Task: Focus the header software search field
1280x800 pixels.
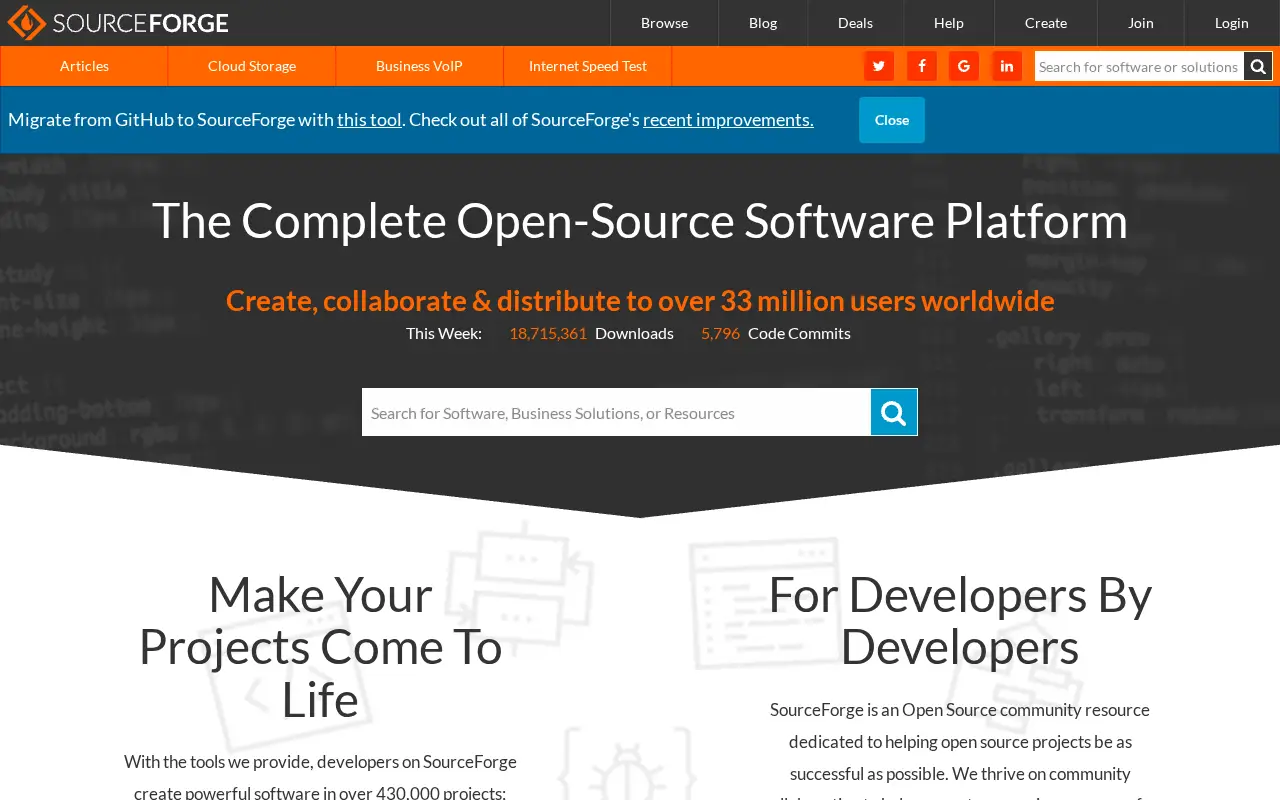Action: (1139, 67)
